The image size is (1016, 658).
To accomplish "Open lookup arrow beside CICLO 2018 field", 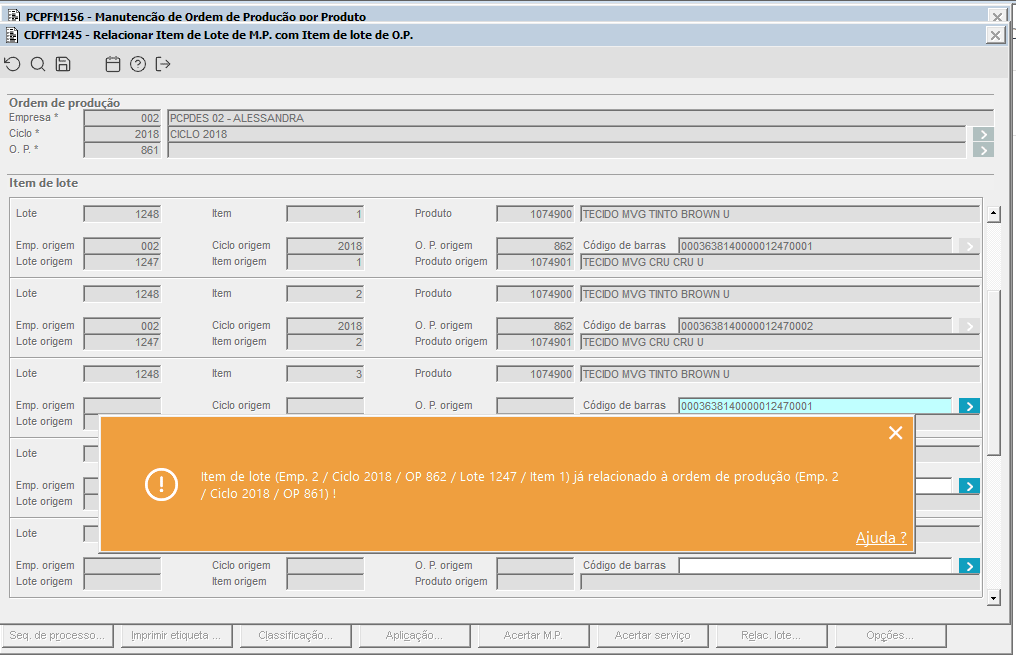I will 983,134.
